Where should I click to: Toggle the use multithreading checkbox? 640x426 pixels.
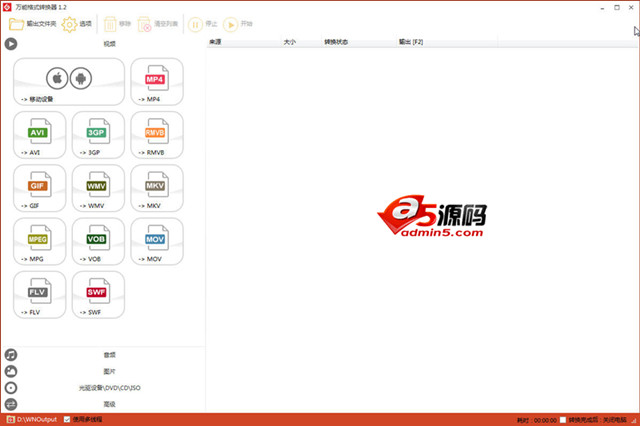coord(68,419)
